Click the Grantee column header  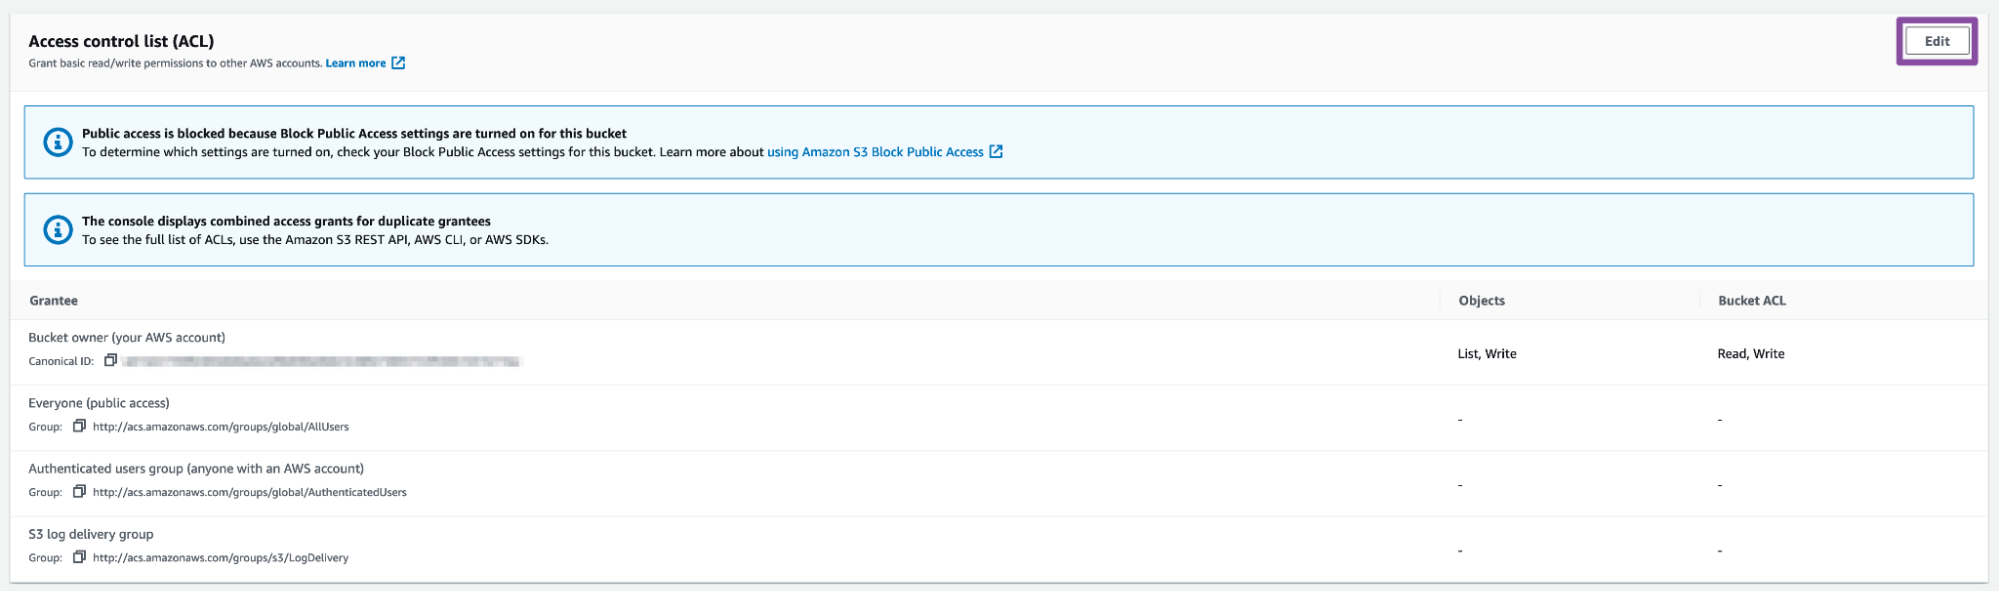tap(54, 300)
